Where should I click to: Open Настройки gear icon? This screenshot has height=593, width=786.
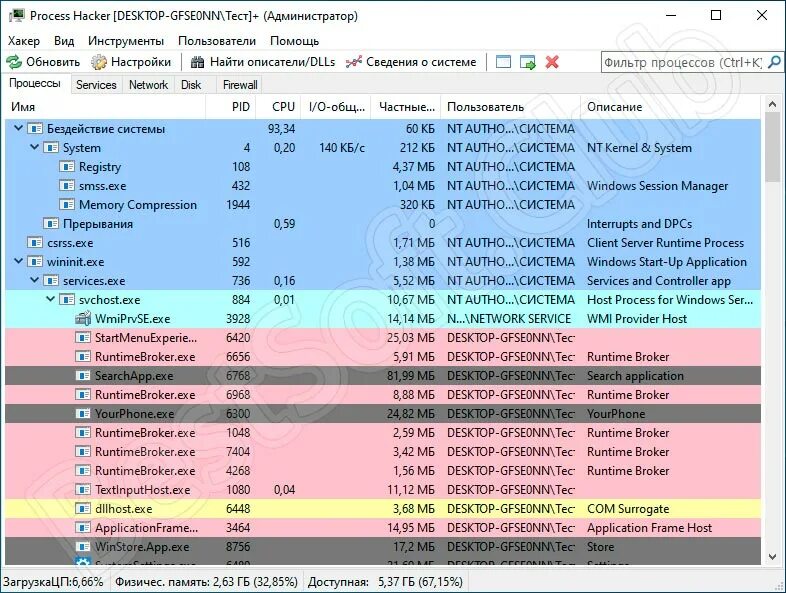click(99, 62)
